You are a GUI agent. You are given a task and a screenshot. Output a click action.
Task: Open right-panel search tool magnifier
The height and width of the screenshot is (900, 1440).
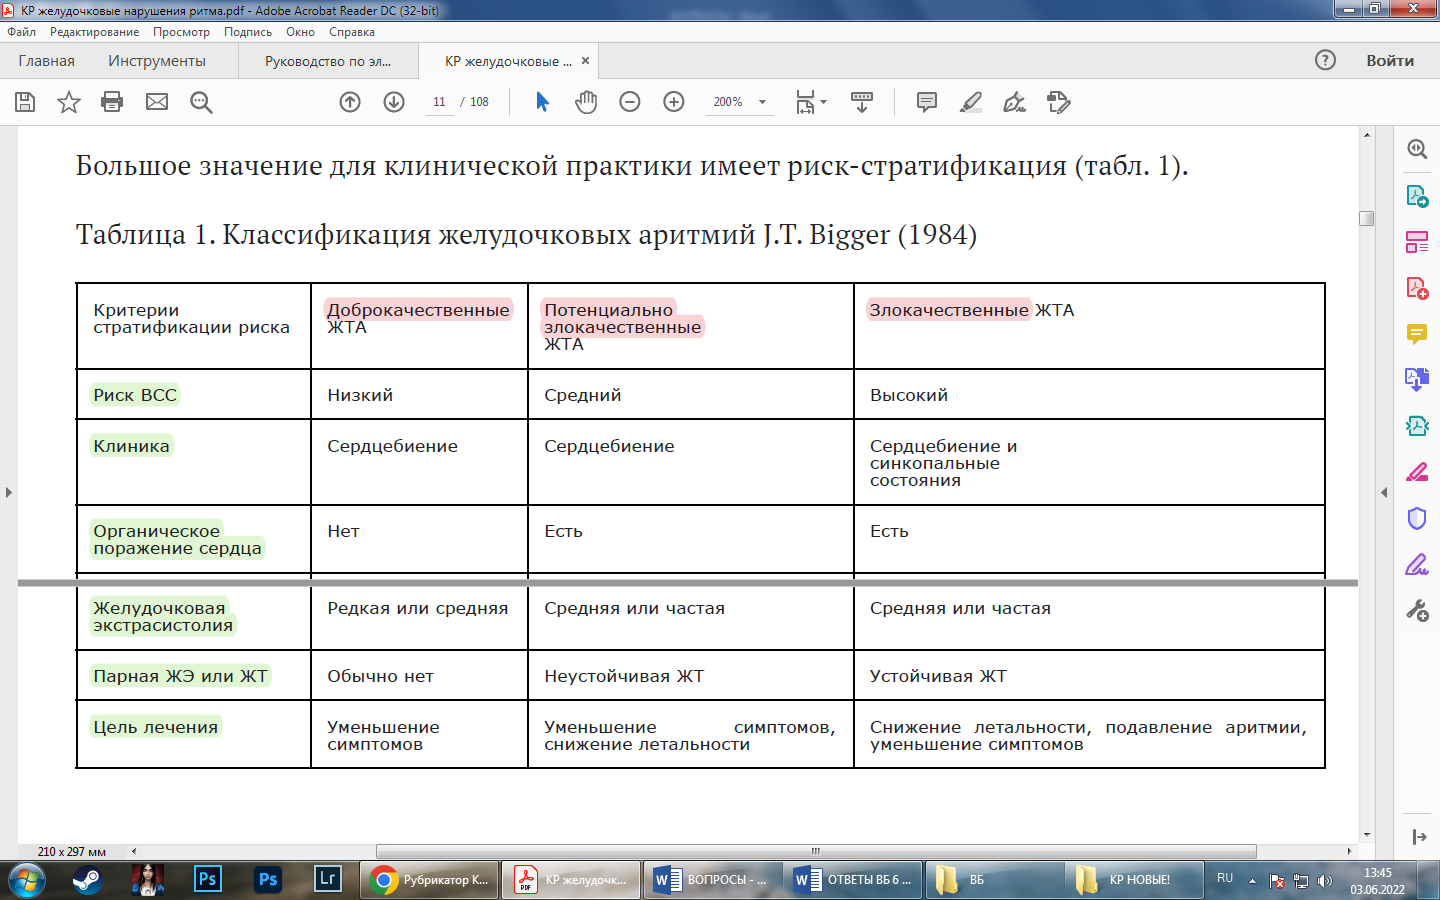click(1417, 149)
